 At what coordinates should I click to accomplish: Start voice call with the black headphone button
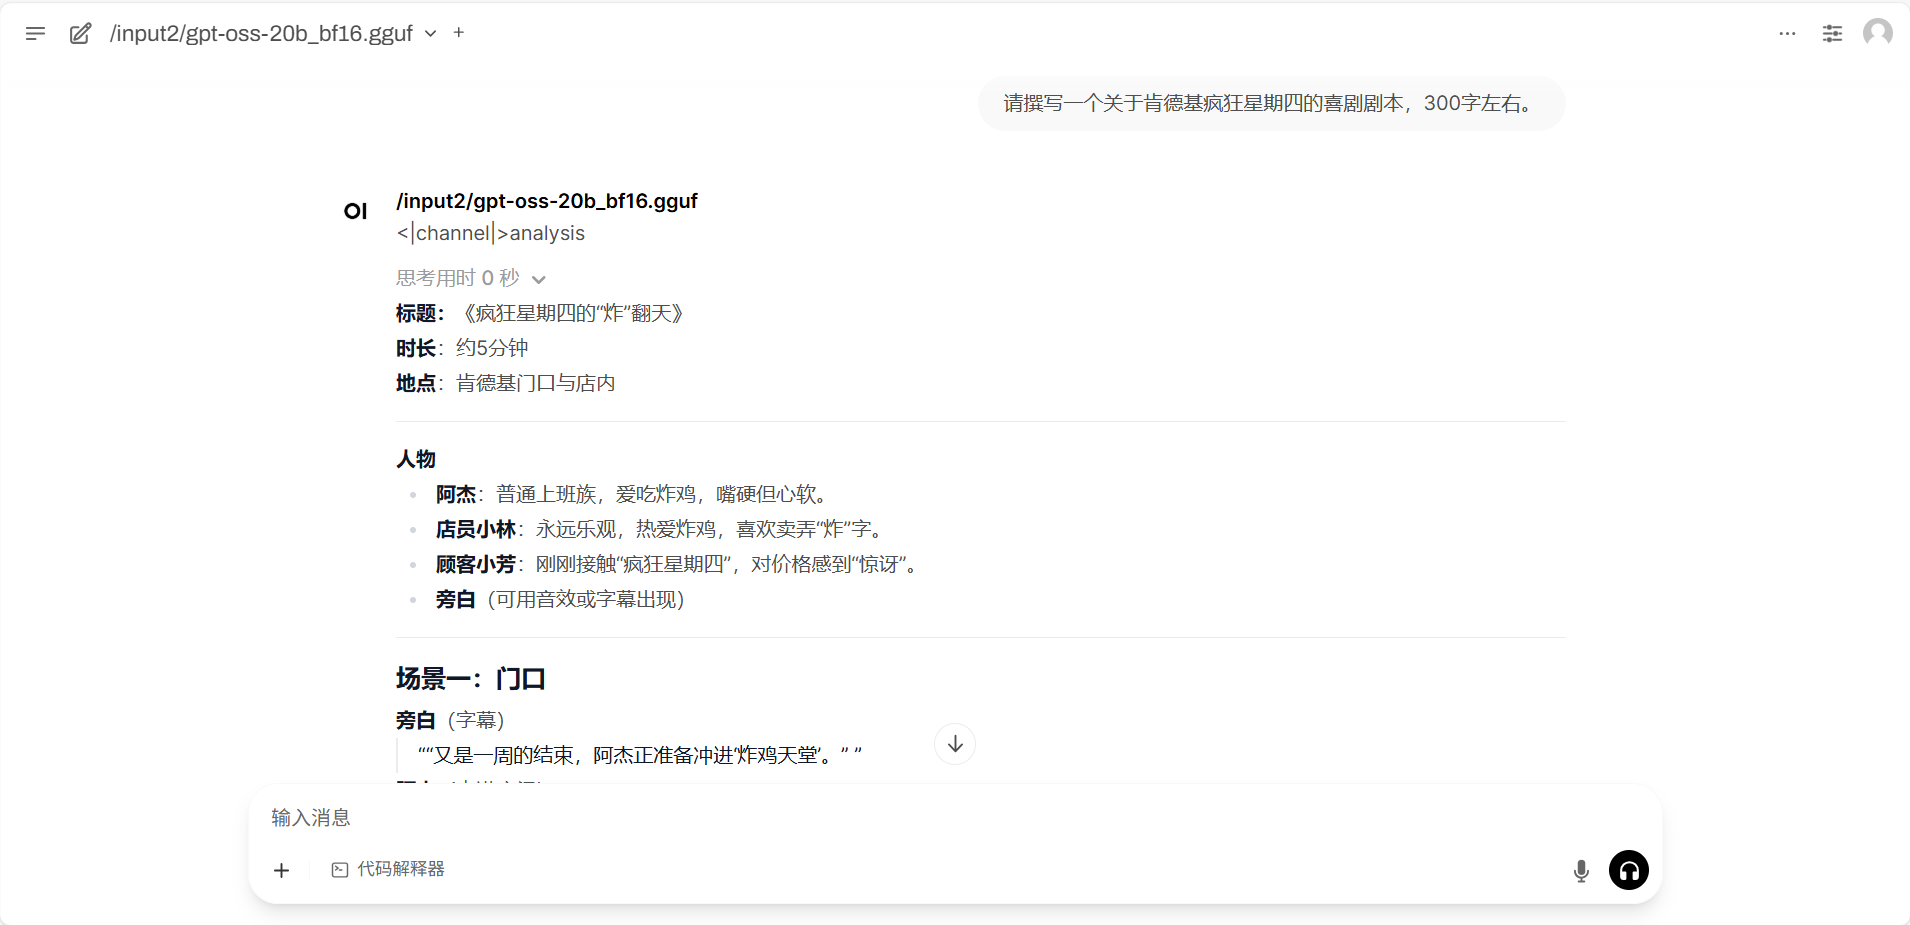pyautogui.click(x=1628, y=870)
